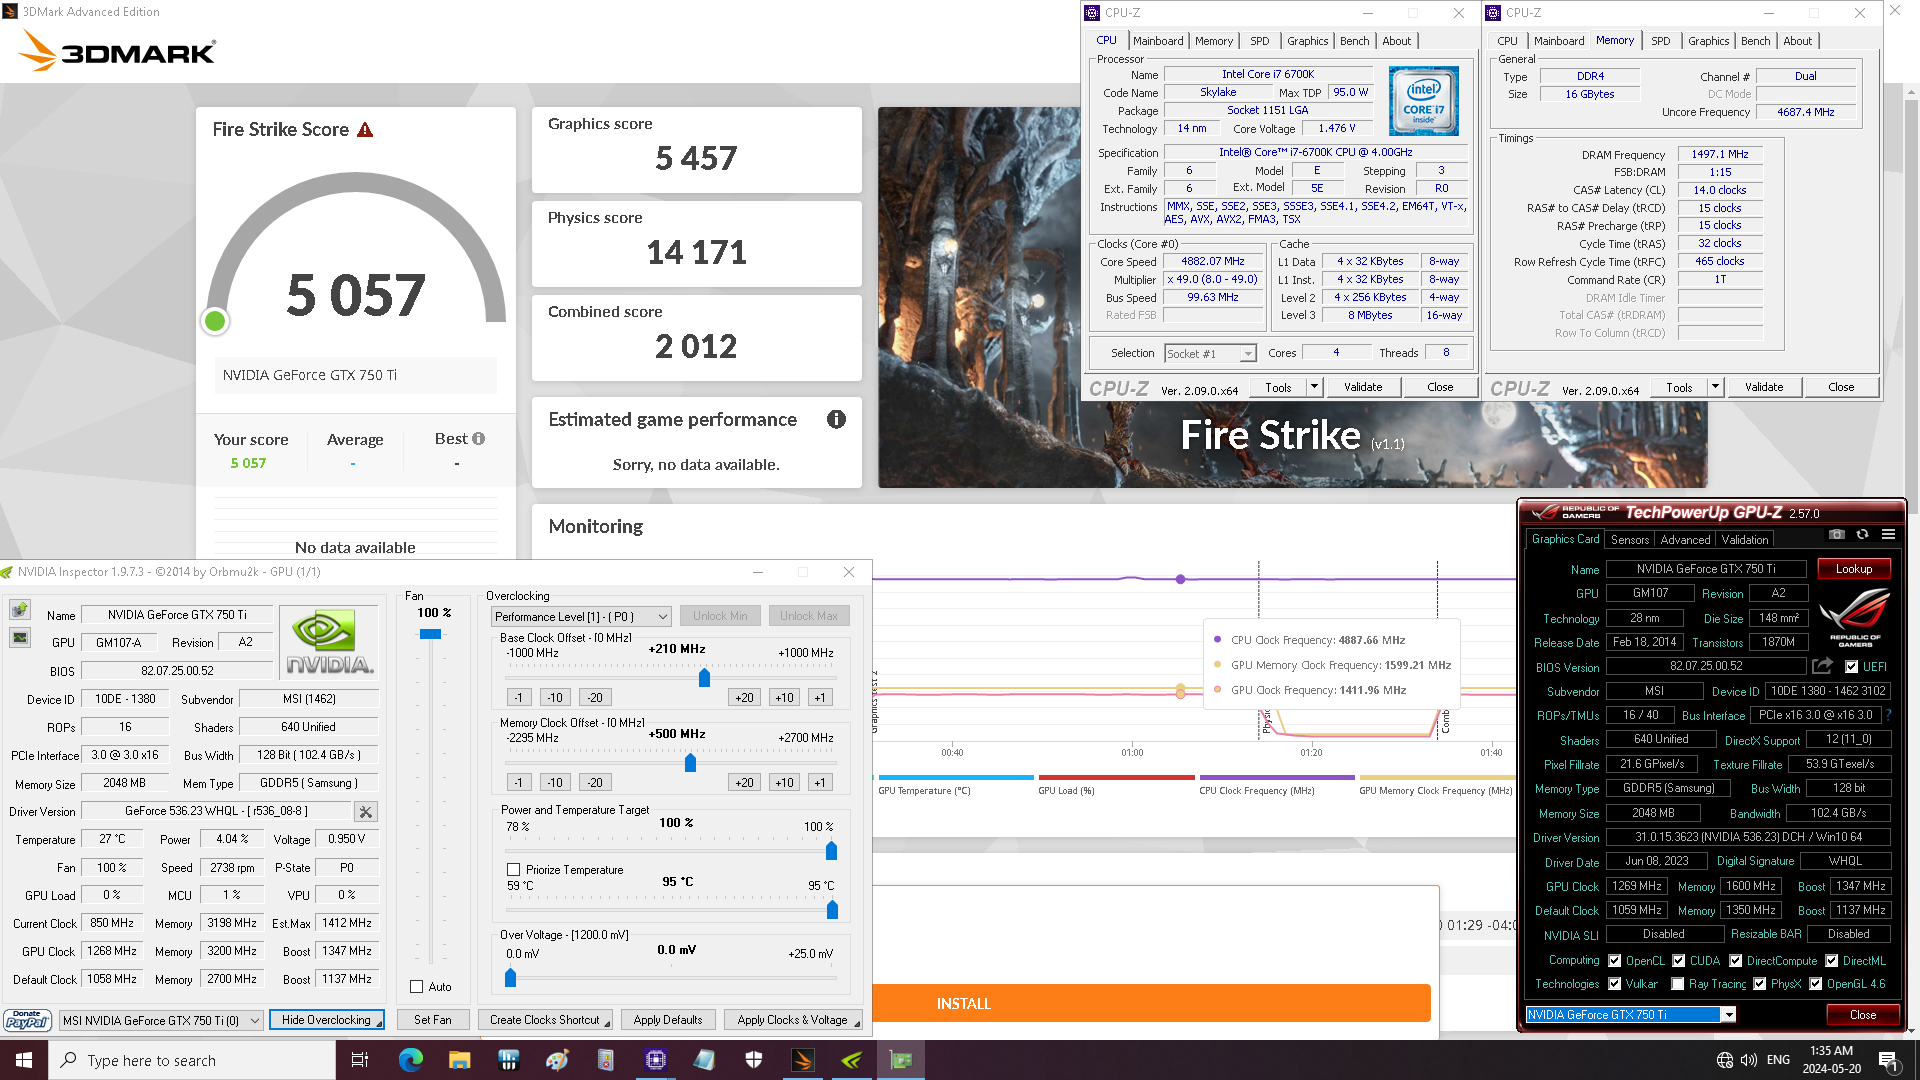
Task: Open the volume control in system tray
Action: [1748, 1060]
